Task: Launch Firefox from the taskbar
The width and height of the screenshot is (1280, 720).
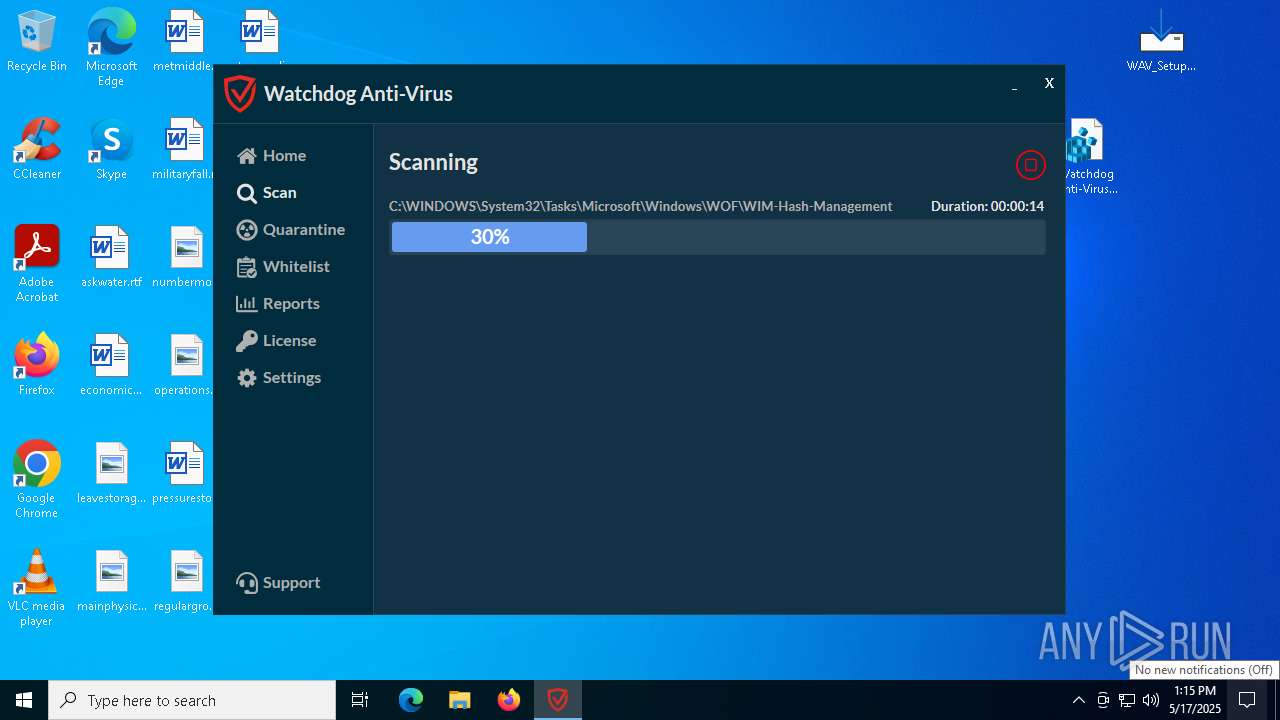Action: (x=509, y=700)
